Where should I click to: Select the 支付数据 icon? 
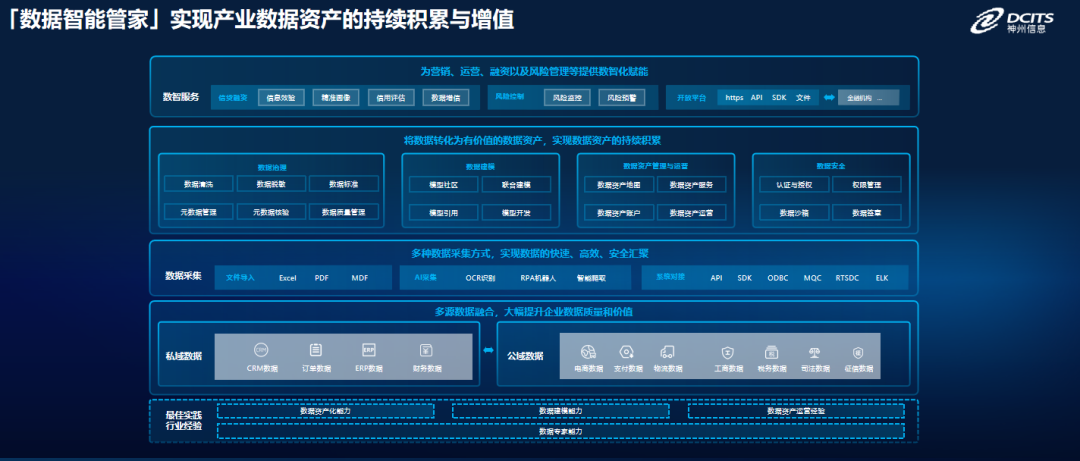(626, 351)
